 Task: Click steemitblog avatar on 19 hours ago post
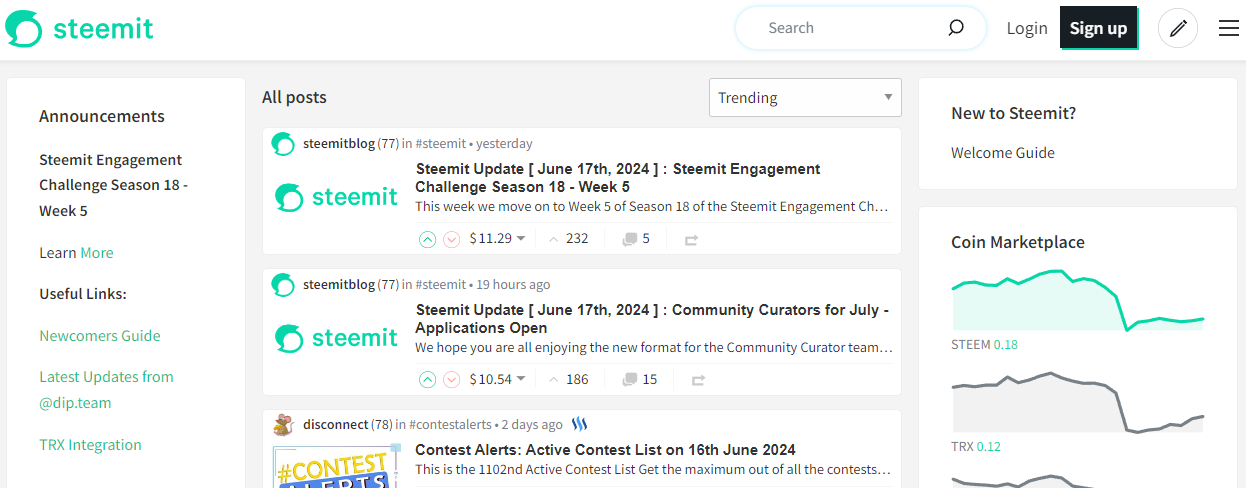pyautogui.click(x=283, y=285)
